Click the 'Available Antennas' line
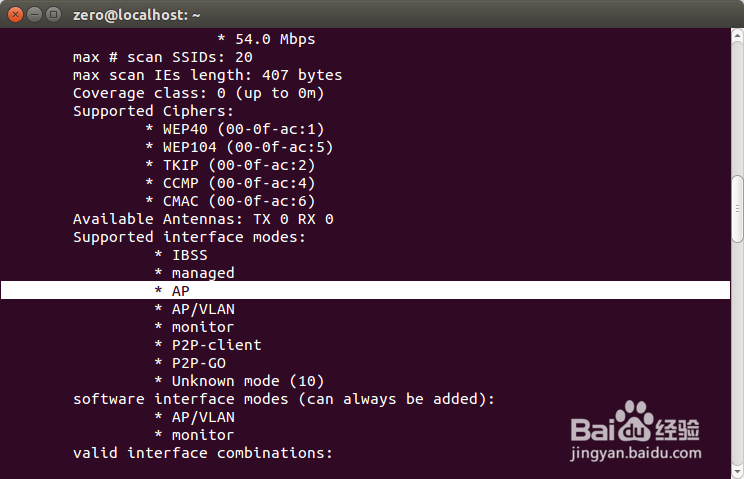 [203, 219]
